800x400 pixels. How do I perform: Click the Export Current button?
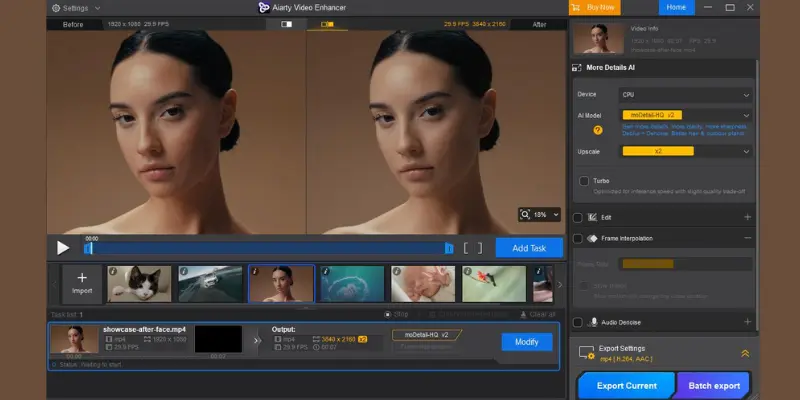point(627,386)
